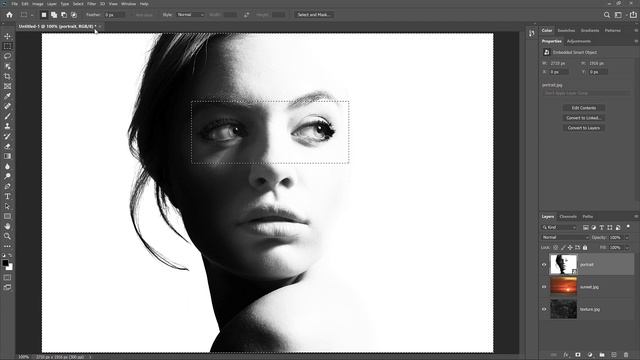Select the Move tool

pos(7,36)
